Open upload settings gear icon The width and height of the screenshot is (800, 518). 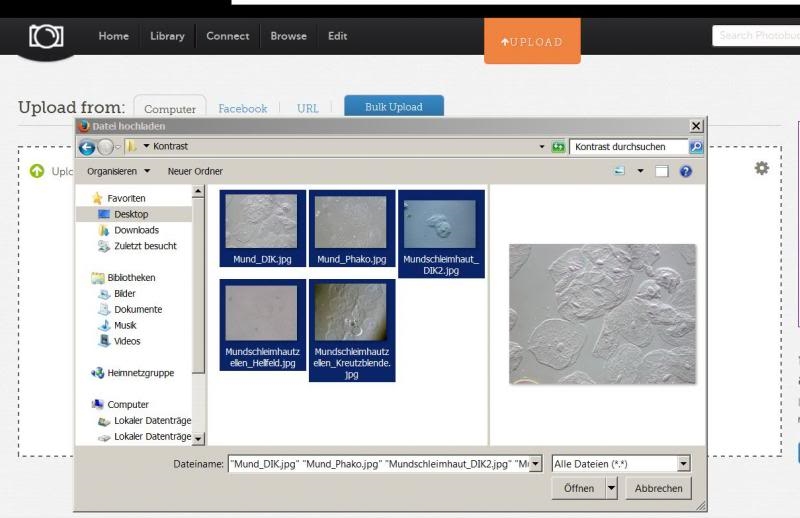[x=762, y=168]
